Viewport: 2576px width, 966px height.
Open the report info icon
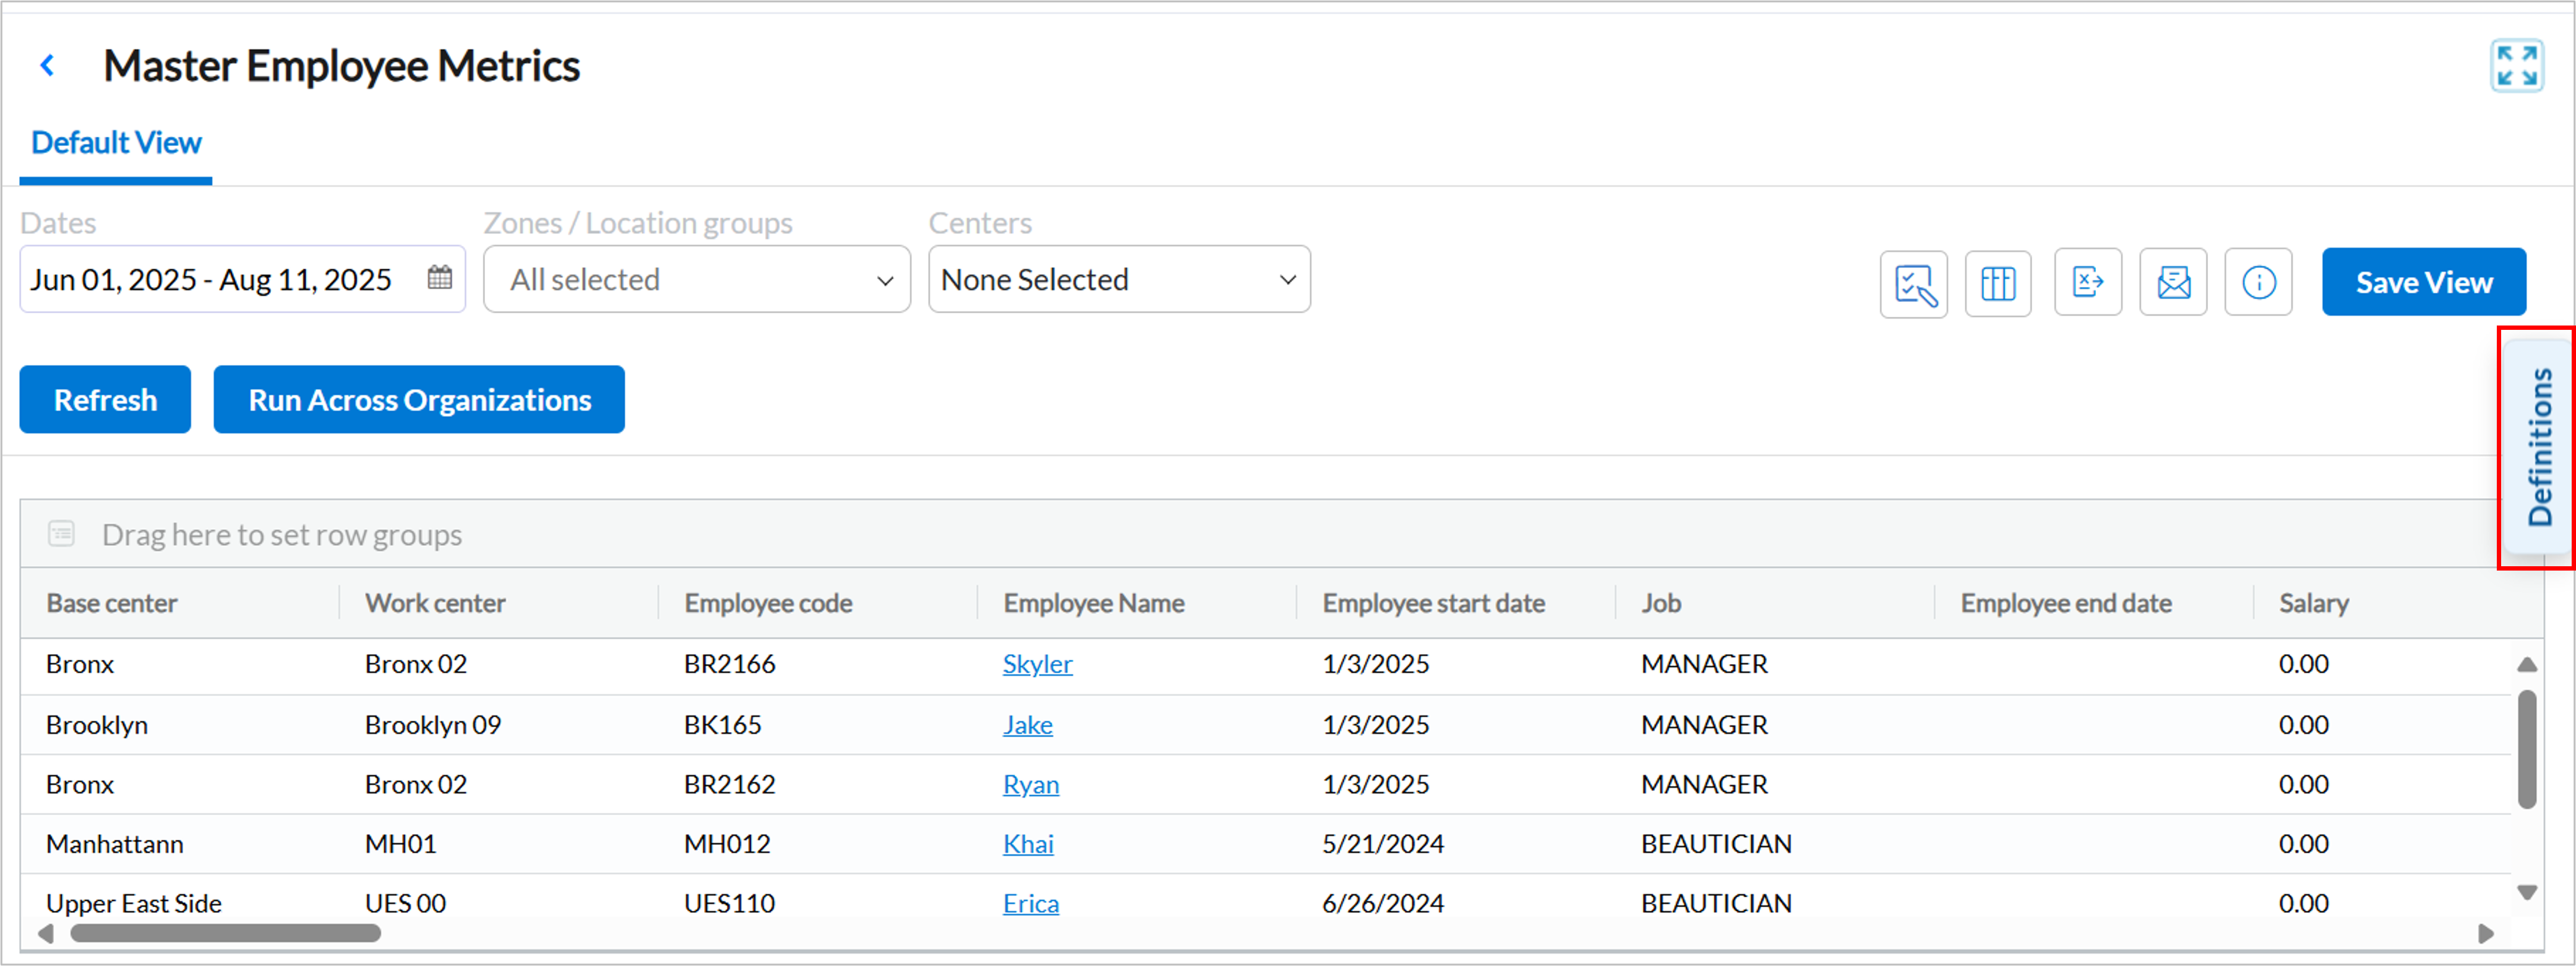click(2258, 283)
